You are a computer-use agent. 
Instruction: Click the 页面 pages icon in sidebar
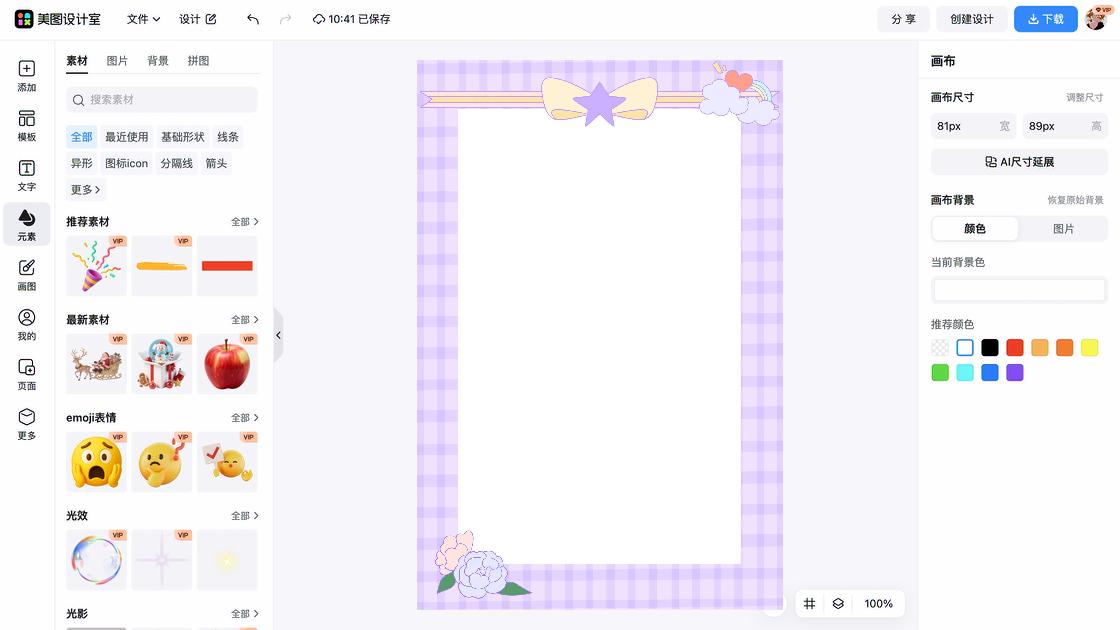(26, 375)
